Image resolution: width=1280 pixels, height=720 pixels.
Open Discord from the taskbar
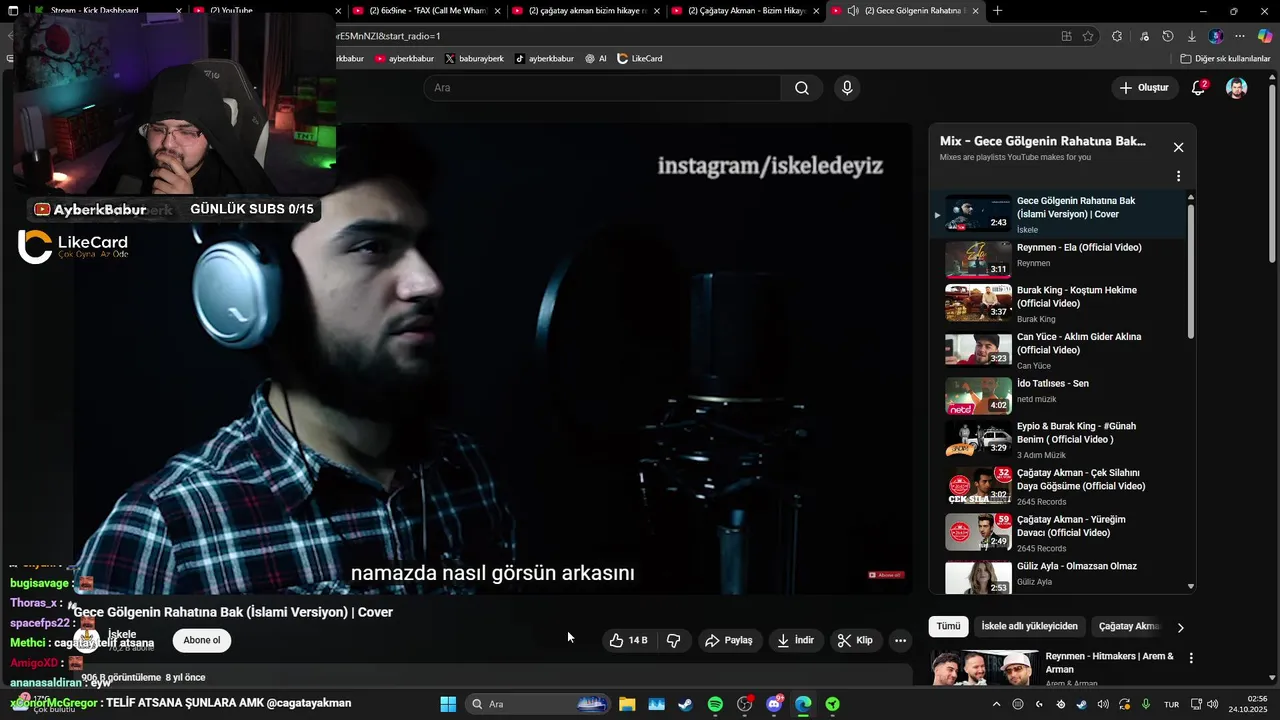(774, 704)
